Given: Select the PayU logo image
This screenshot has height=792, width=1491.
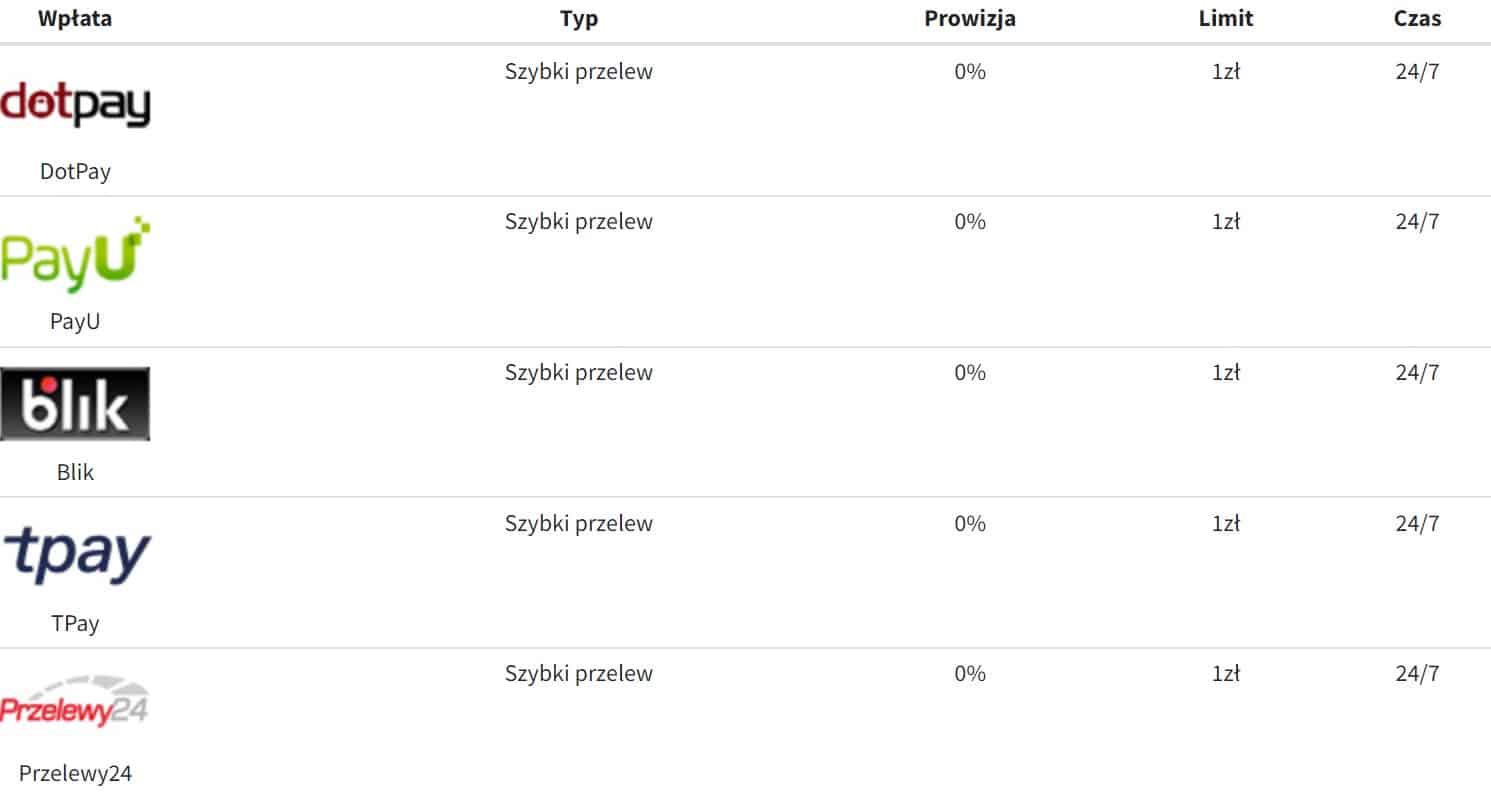Looking at the screenshot, I should coord(75,254).
